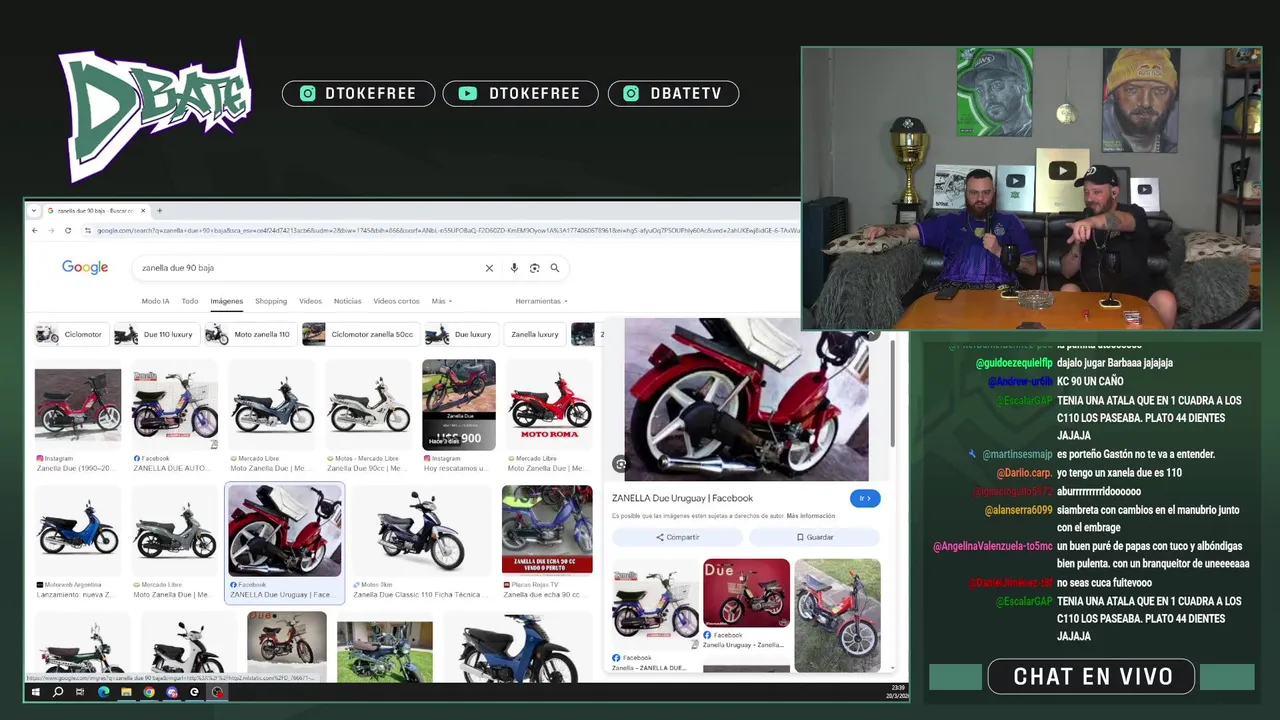
Task: Open the DTOKEFREE Instagram badge
Action: [358, 93]
